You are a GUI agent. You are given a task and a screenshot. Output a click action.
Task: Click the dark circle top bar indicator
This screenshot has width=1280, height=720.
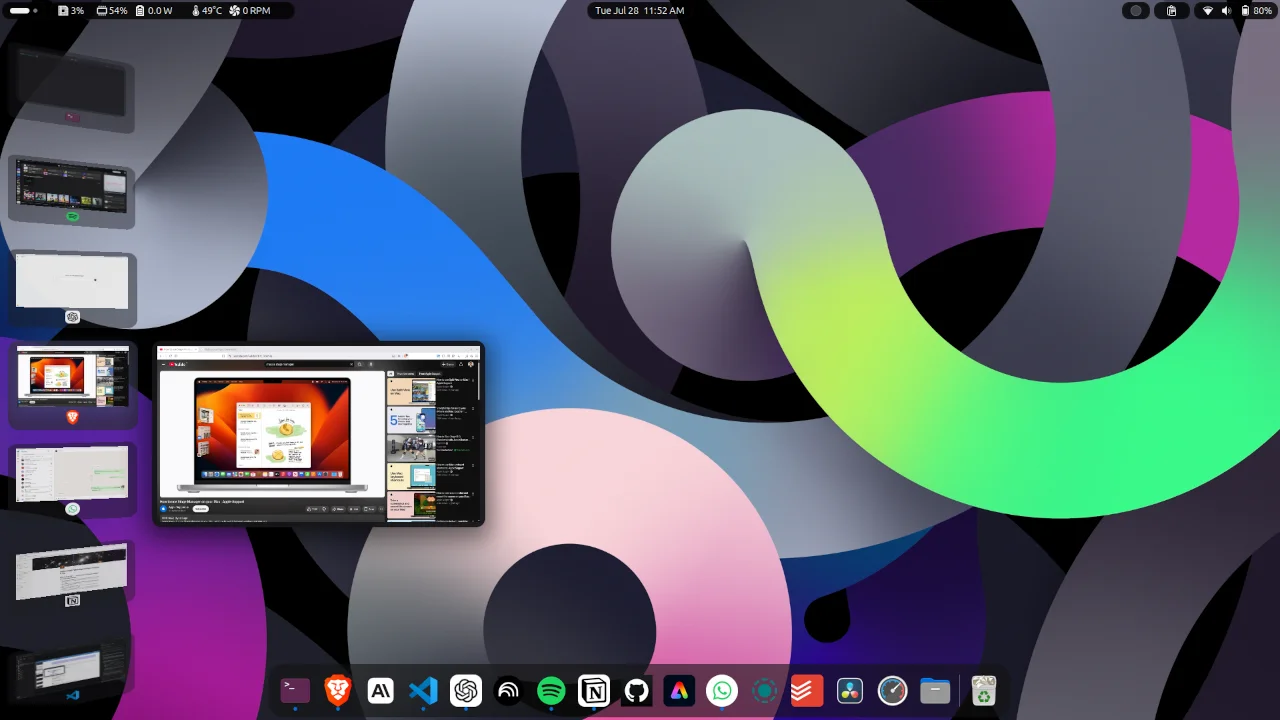tap(1135, 10)
